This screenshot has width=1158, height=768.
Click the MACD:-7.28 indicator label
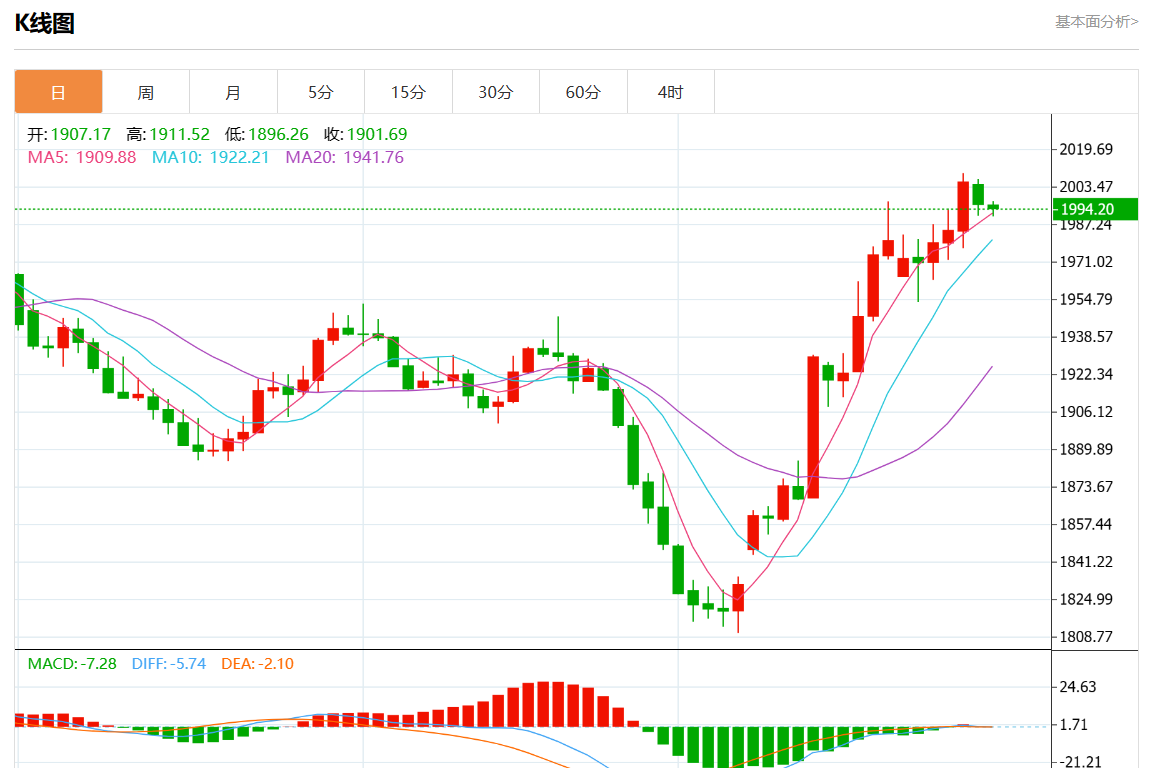[72, 664]
